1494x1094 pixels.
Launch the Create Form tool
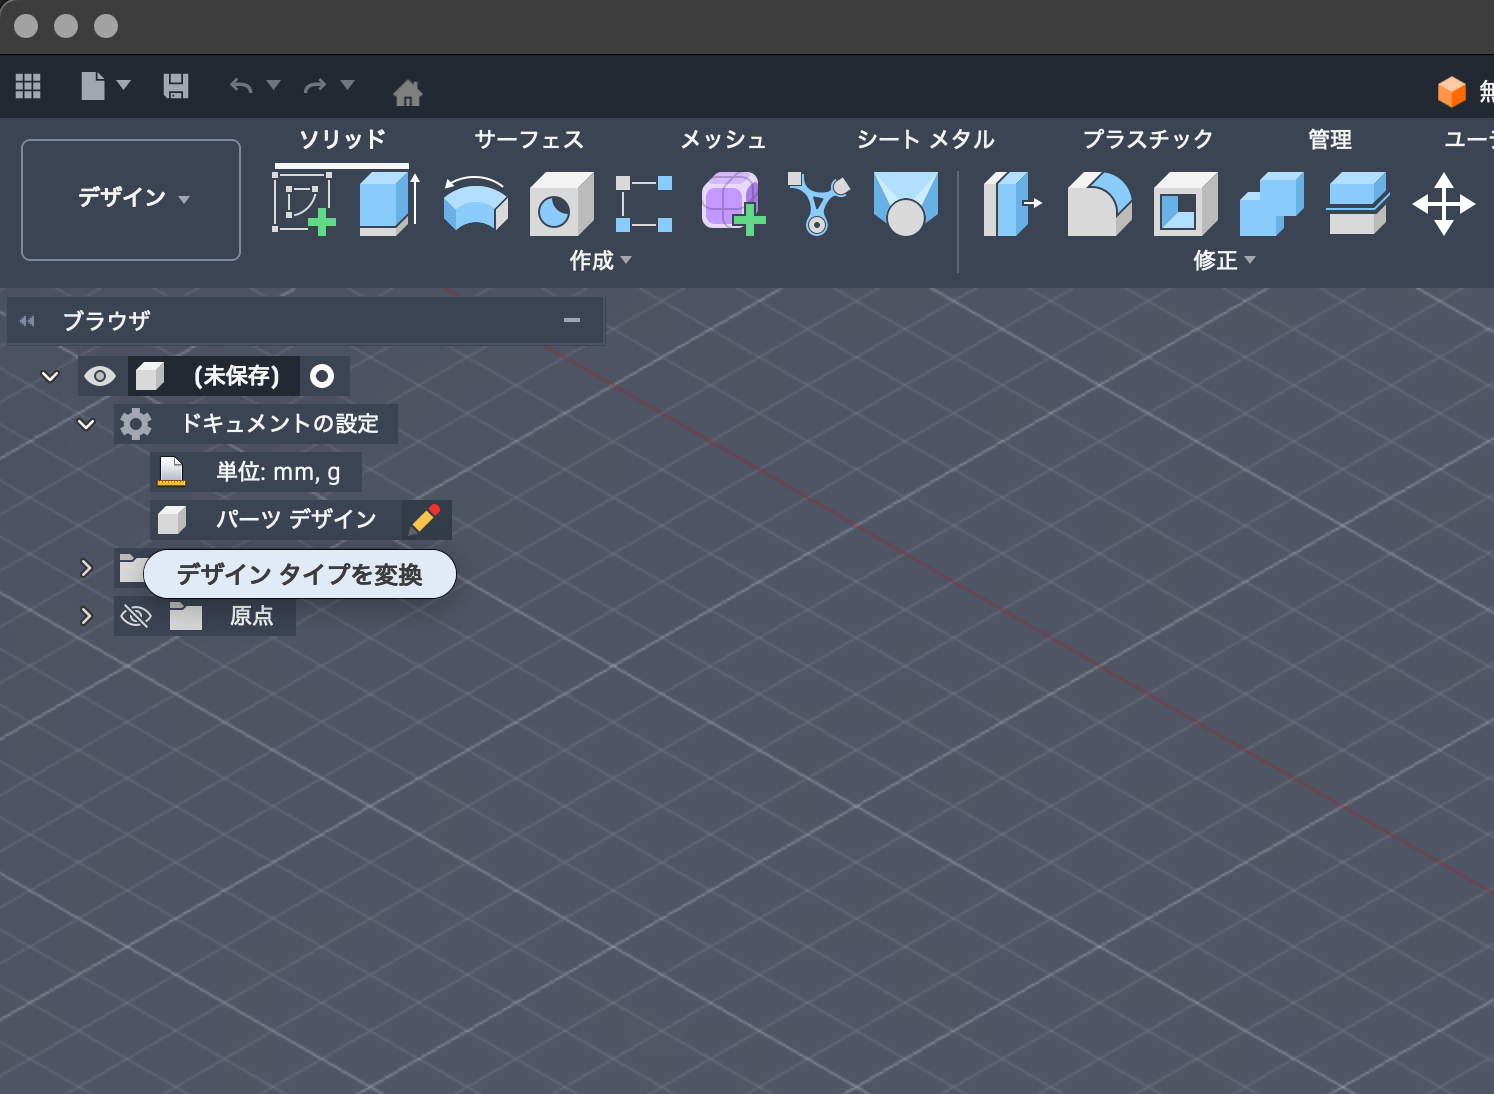click(732, 200)
